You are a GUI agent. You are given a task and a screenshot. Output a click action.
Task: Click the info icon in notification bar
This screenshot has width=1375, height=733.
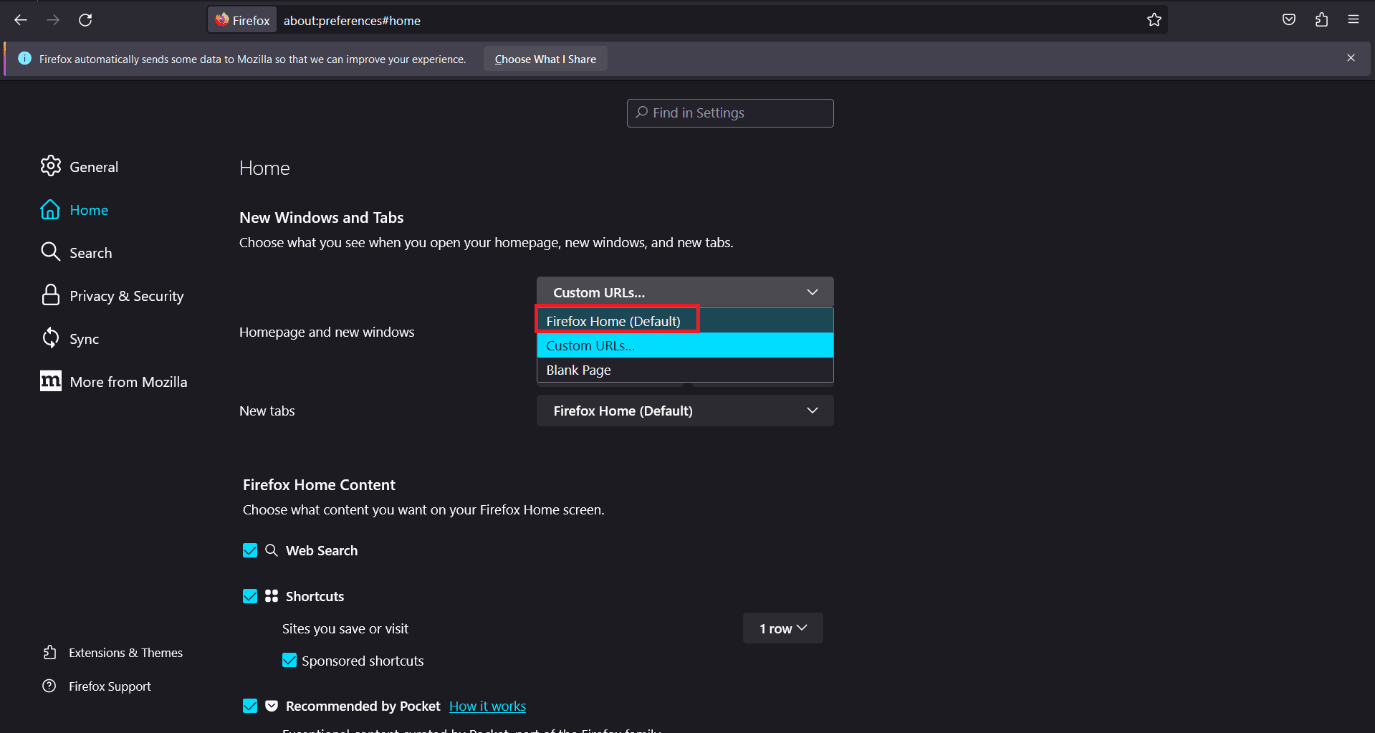pos(25,59)
